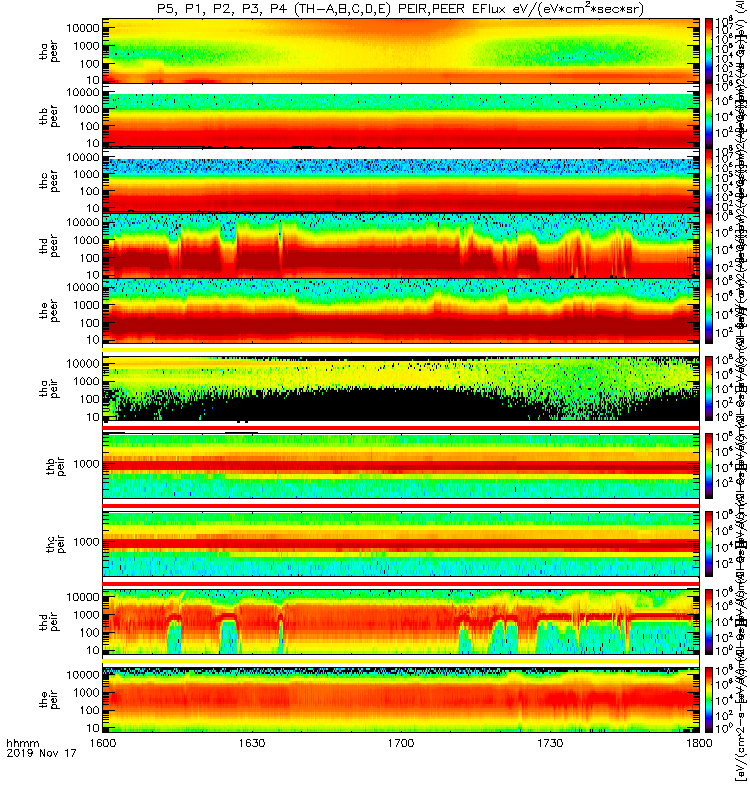Click the color bar beside the tha peer panel

click(x=709, y=51)
